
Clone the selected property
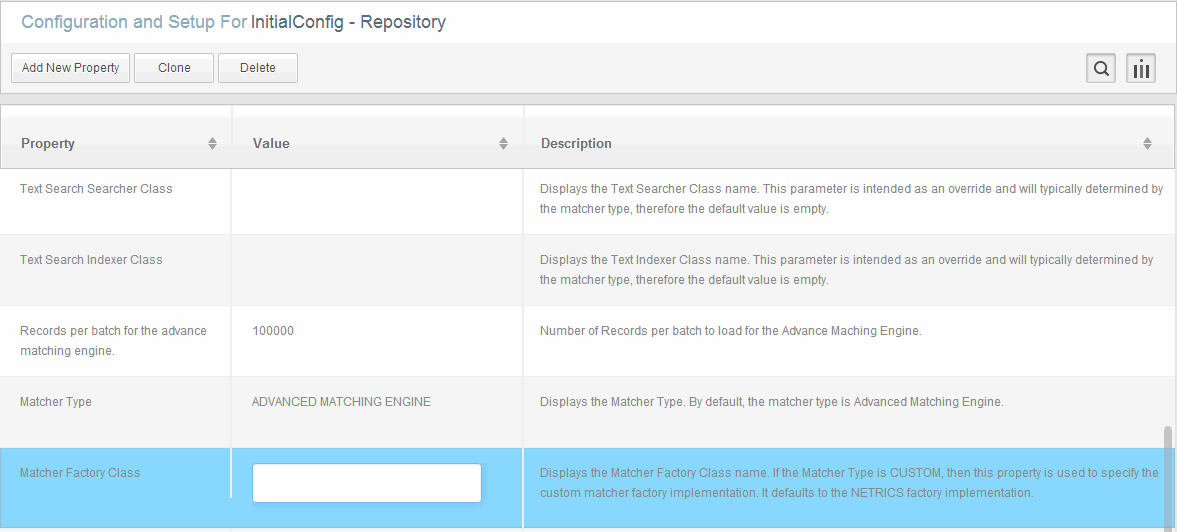click(x=174, y=68)
